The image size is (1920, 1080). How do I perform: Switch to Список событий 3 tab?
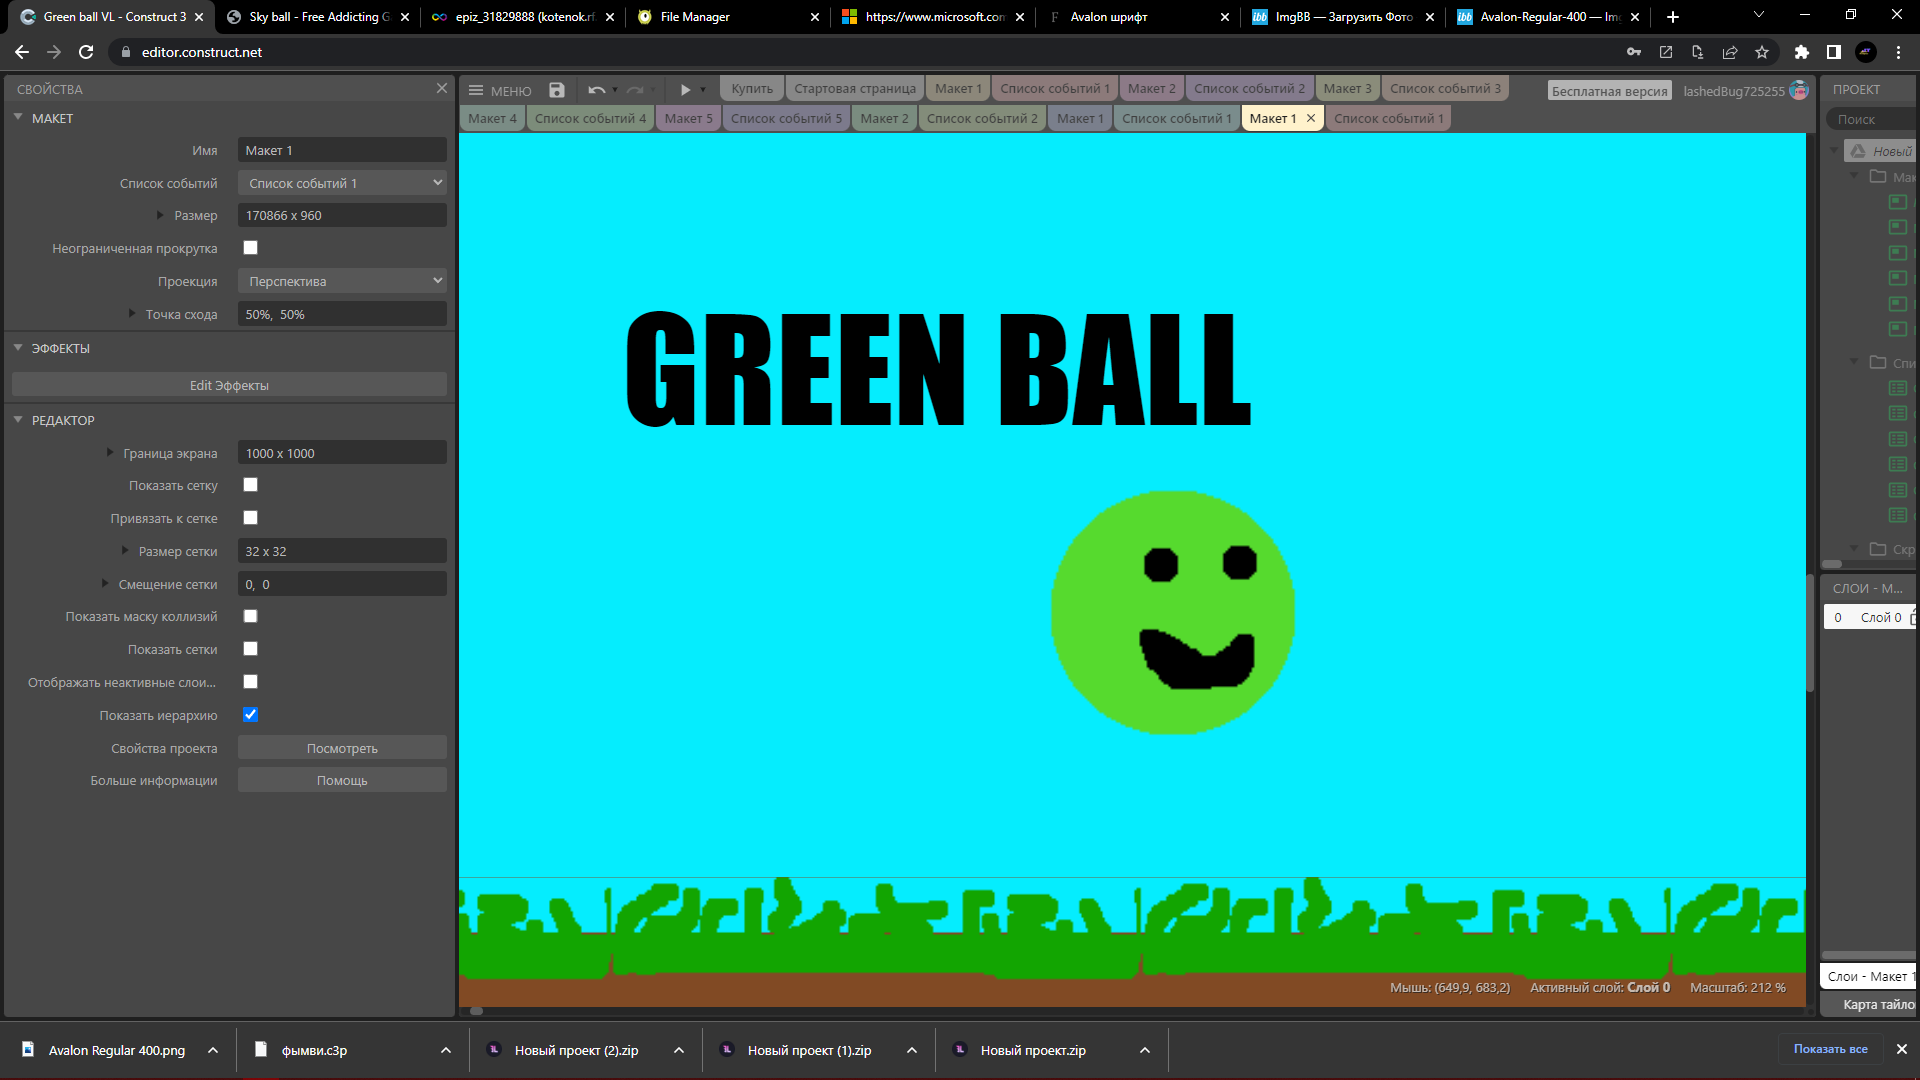click(1445, 88)
